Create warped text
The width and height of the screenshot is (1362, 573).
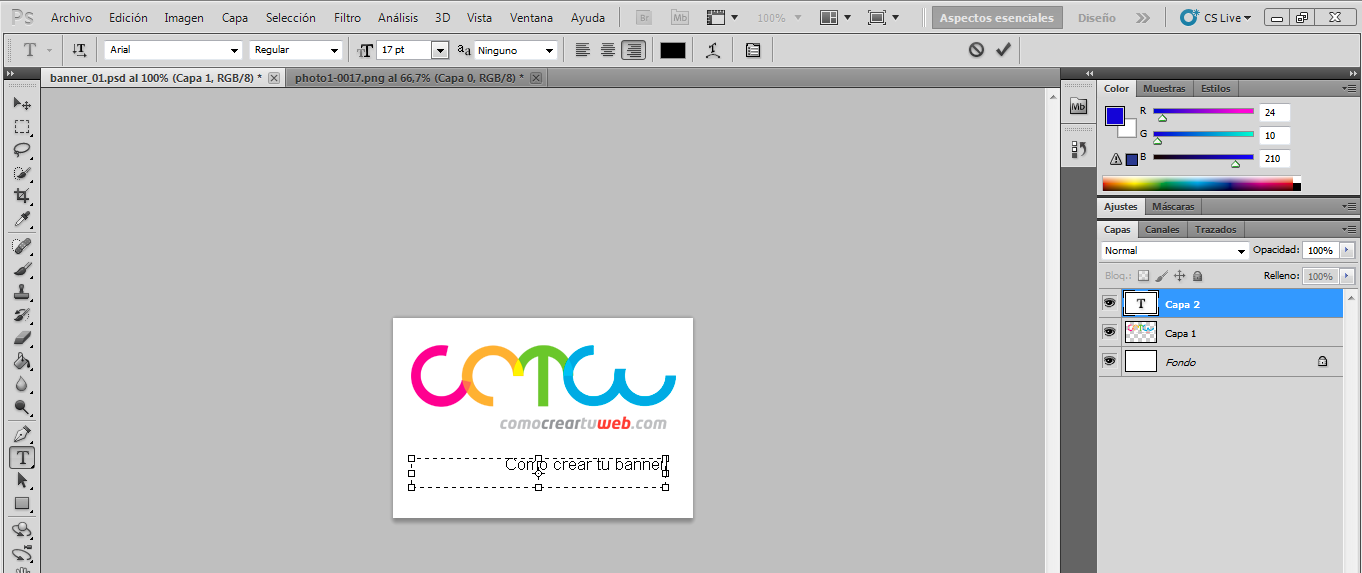[x=712, y=50]
